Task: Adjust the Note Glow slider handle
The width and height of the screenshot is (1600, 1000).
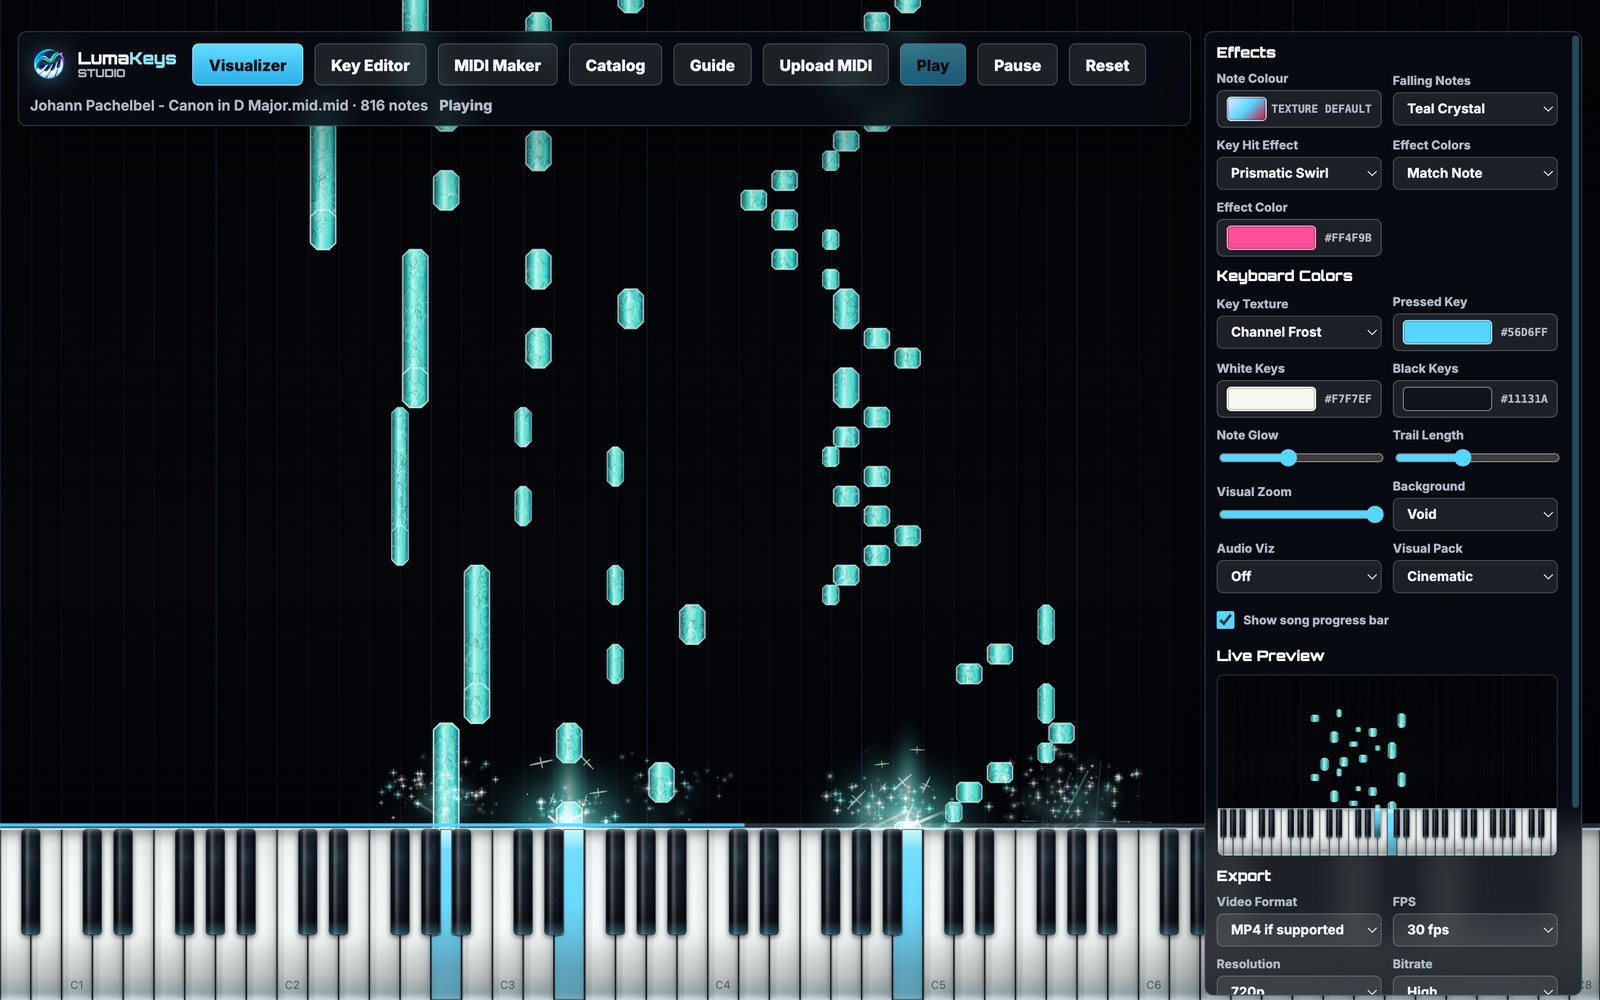Action: 1288,458
